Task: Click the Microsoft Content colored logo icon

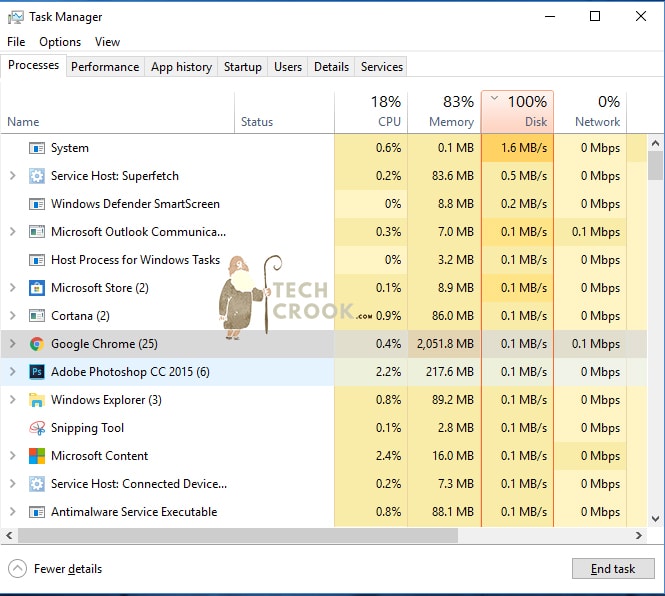Action: (37, 456)
